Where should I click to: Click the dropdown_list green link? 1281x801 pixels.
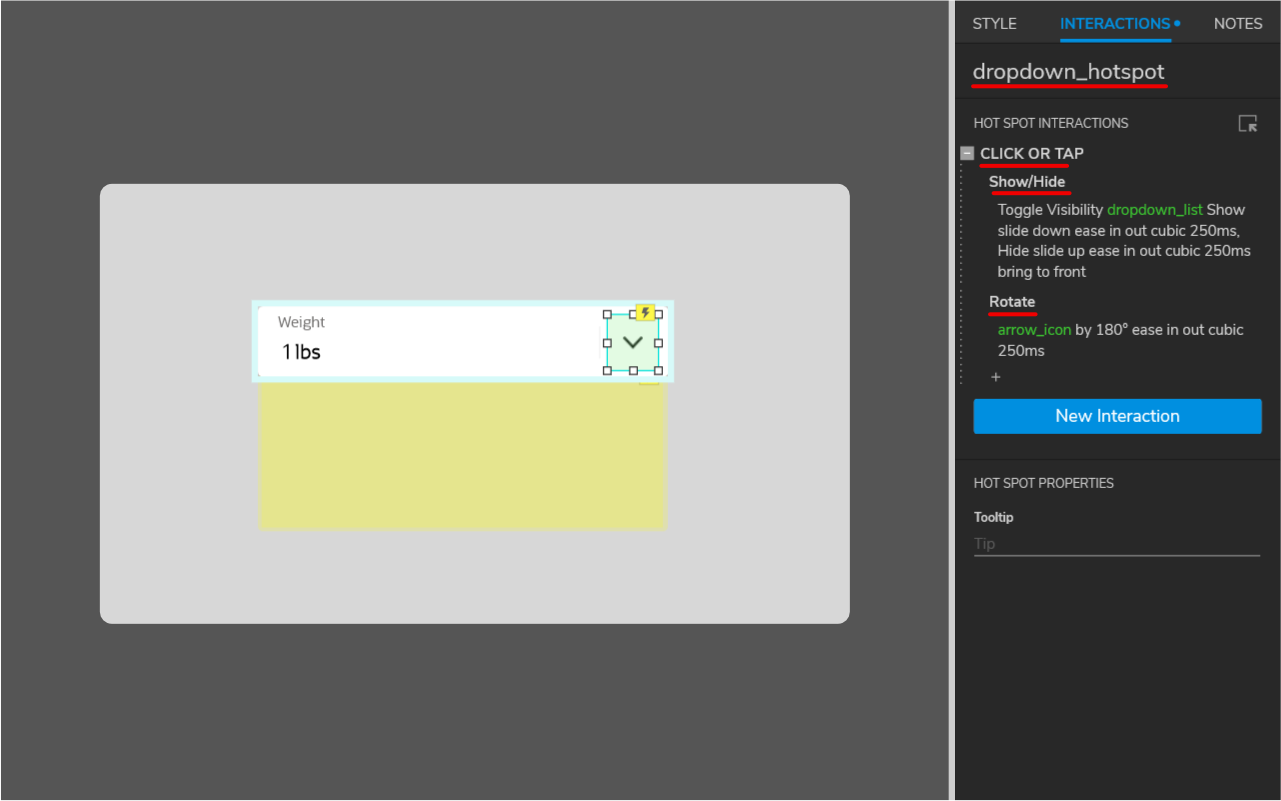1155,209
